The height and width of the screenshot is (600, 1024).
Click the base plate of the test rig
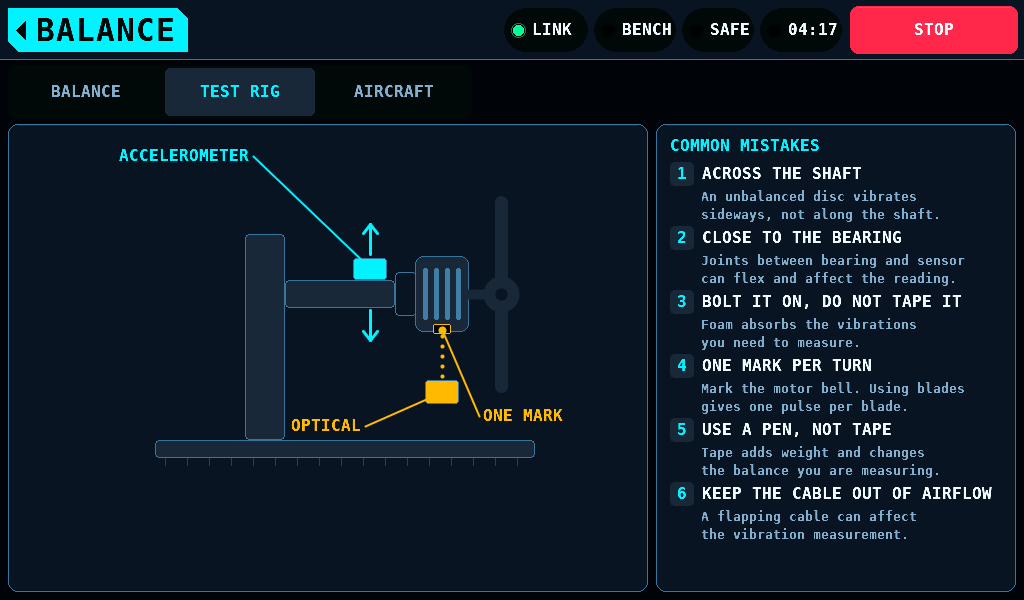[345, 449]
